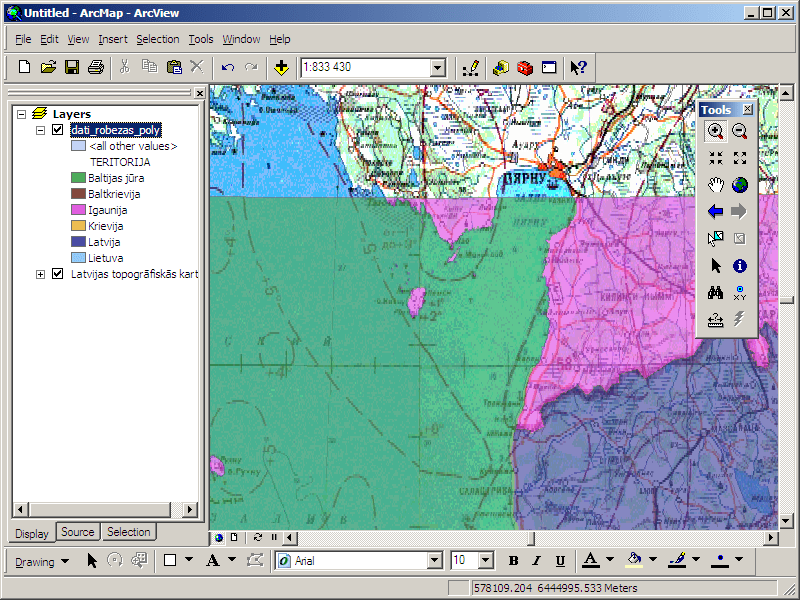Viewport: 800px width, 600px height.
Task: Click the map's vertical scroll down arrow
Action: click(x=786, y=521)
